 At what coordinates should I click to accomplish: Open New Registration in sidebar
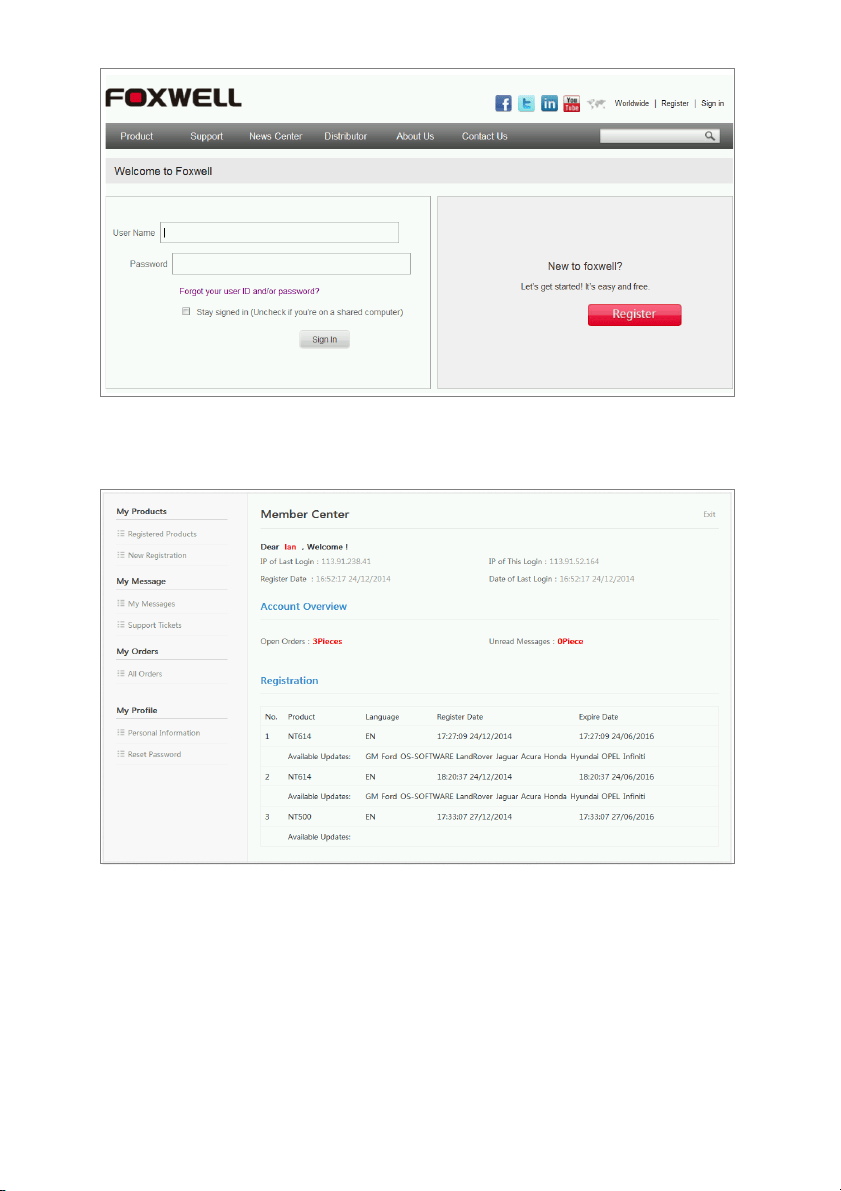pyautogui.click(x=157, y=555)
